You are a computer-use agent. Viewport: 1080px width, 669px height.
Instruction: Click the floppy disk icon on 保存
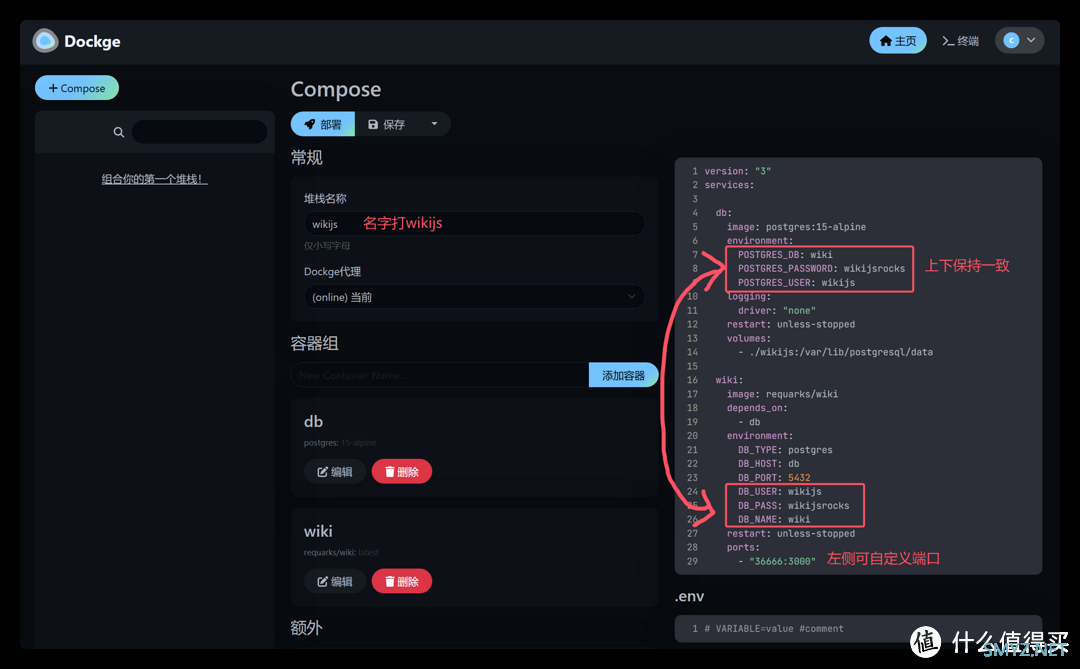point(373,124)
